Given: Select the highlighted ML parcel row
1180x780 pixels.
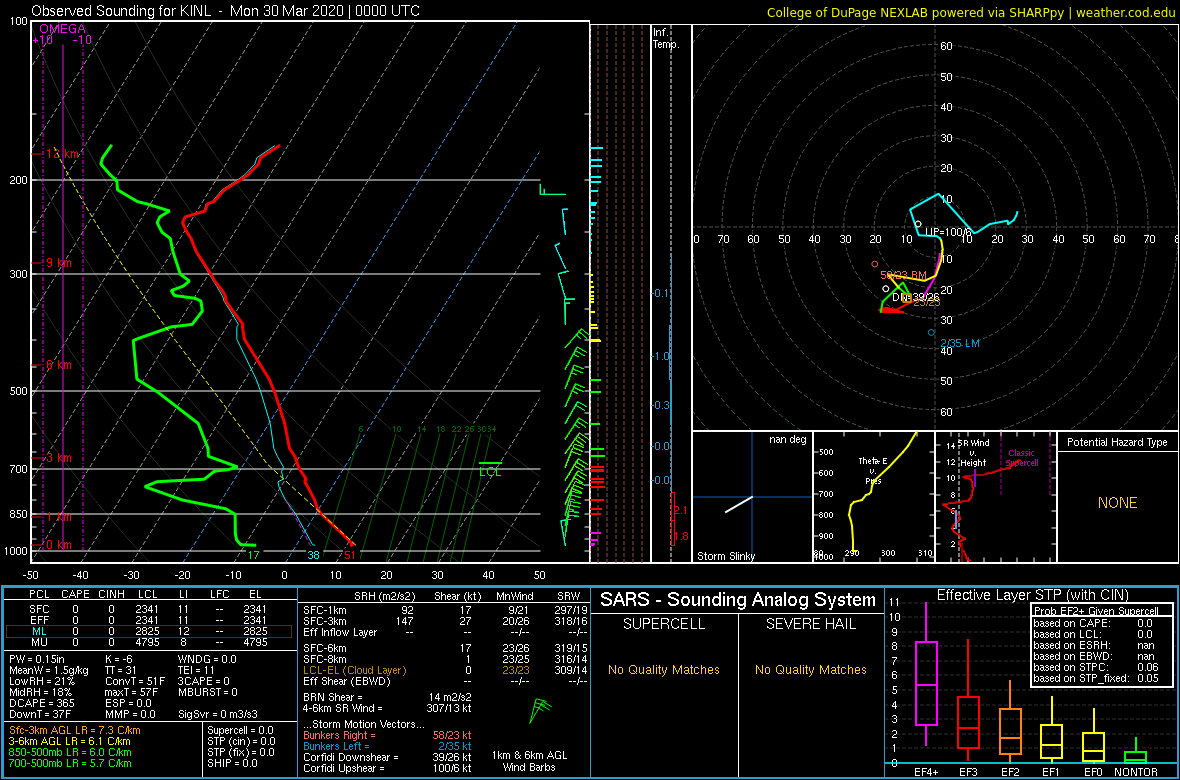Looking at the screenshot, I should (x=149, y=632).
